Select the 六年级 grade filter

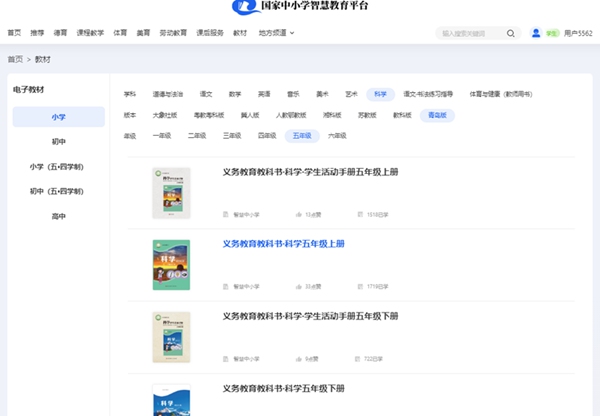337,135
